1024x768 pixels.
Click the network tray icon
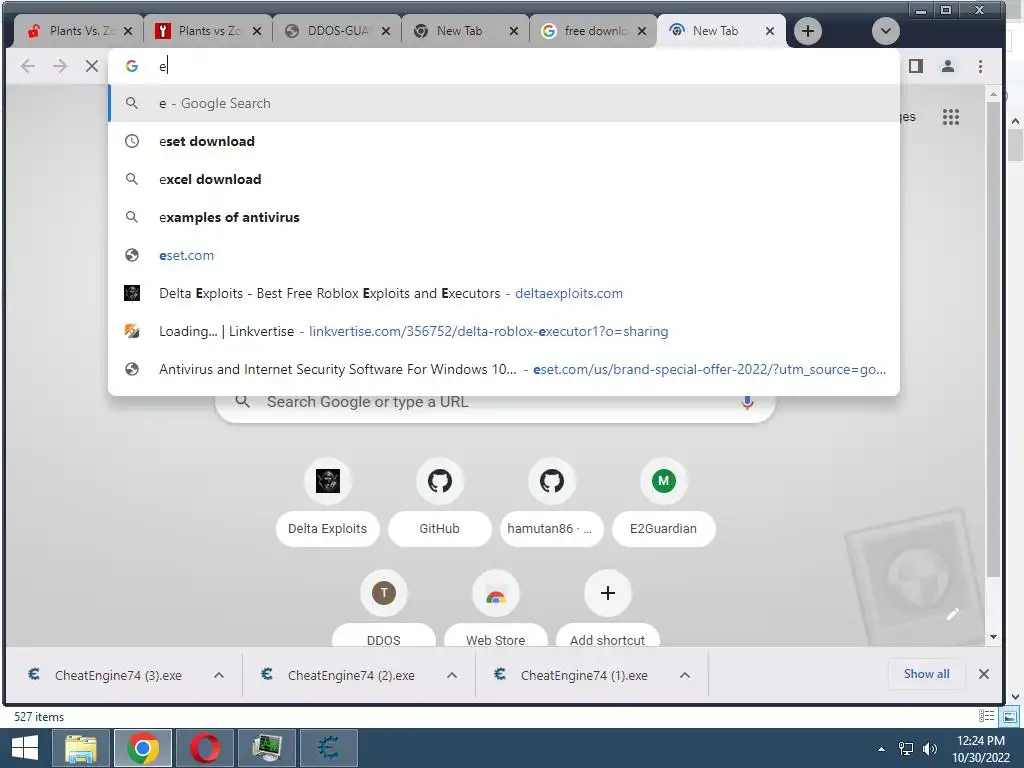(x=906, y=749)
